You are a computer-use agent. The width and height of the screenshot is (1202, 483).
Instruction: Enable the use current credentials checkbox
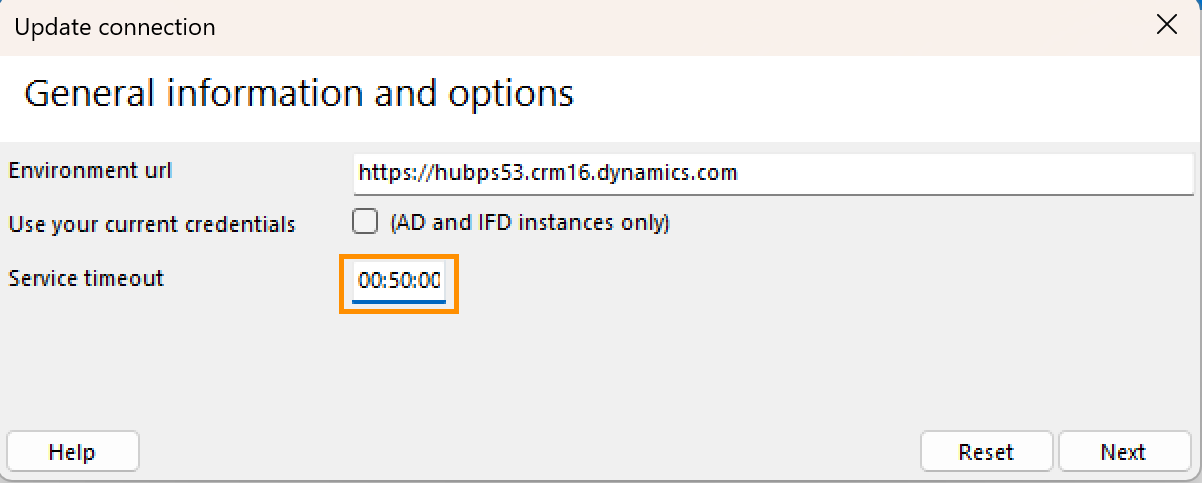pos(365,221)
